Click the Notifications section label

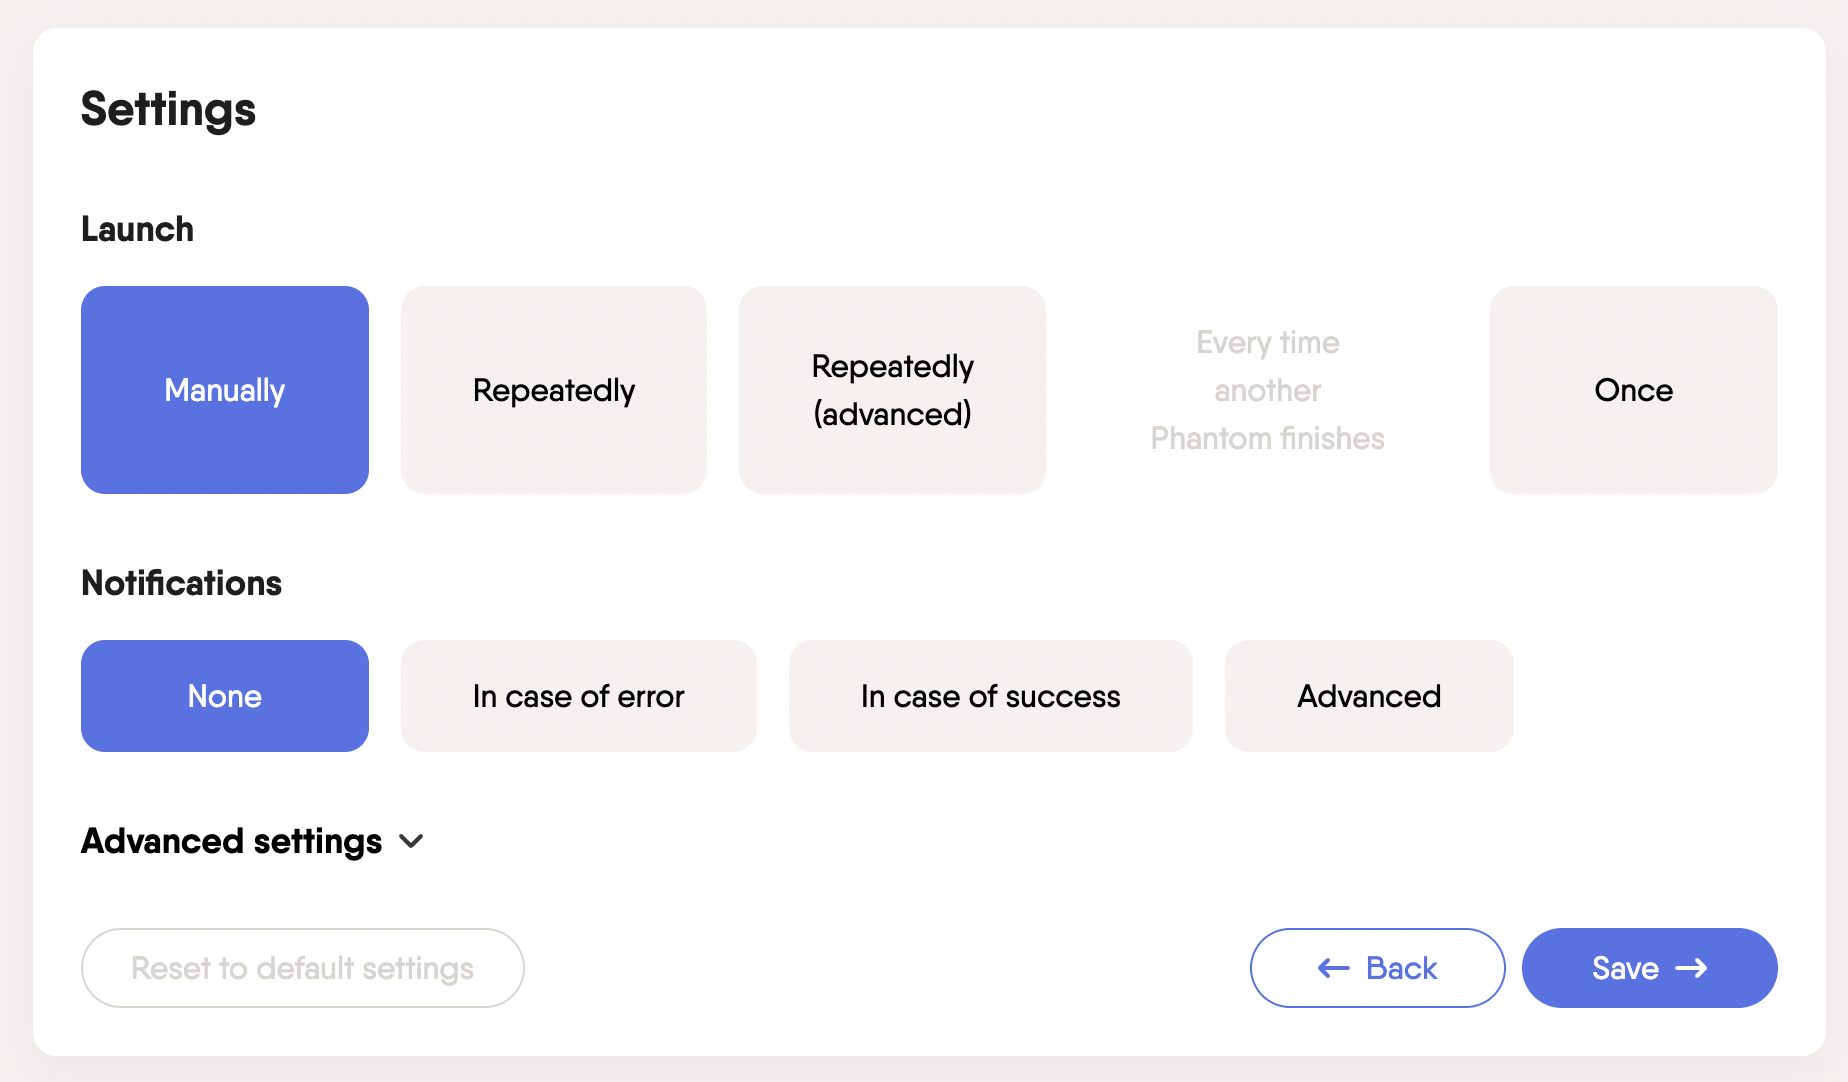[x=181, y=583]
